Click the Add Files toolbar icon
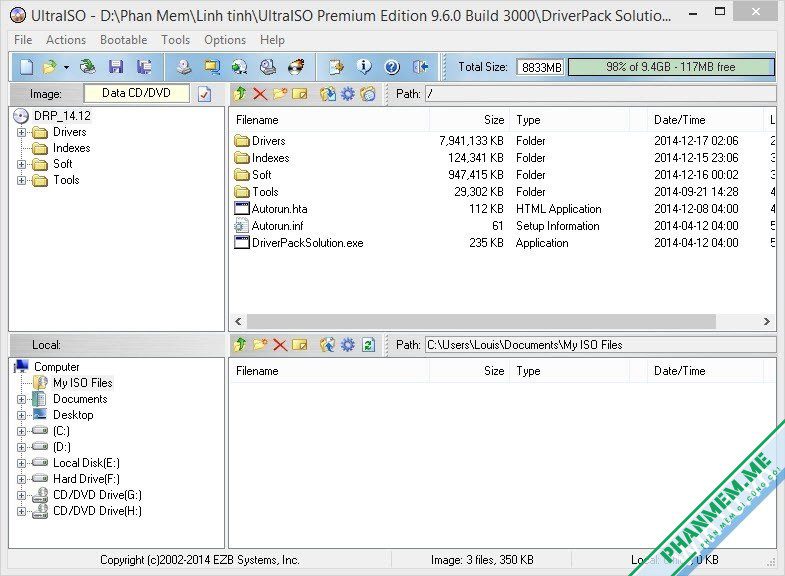Screen dimensions: 785x576 click(336, 67)
